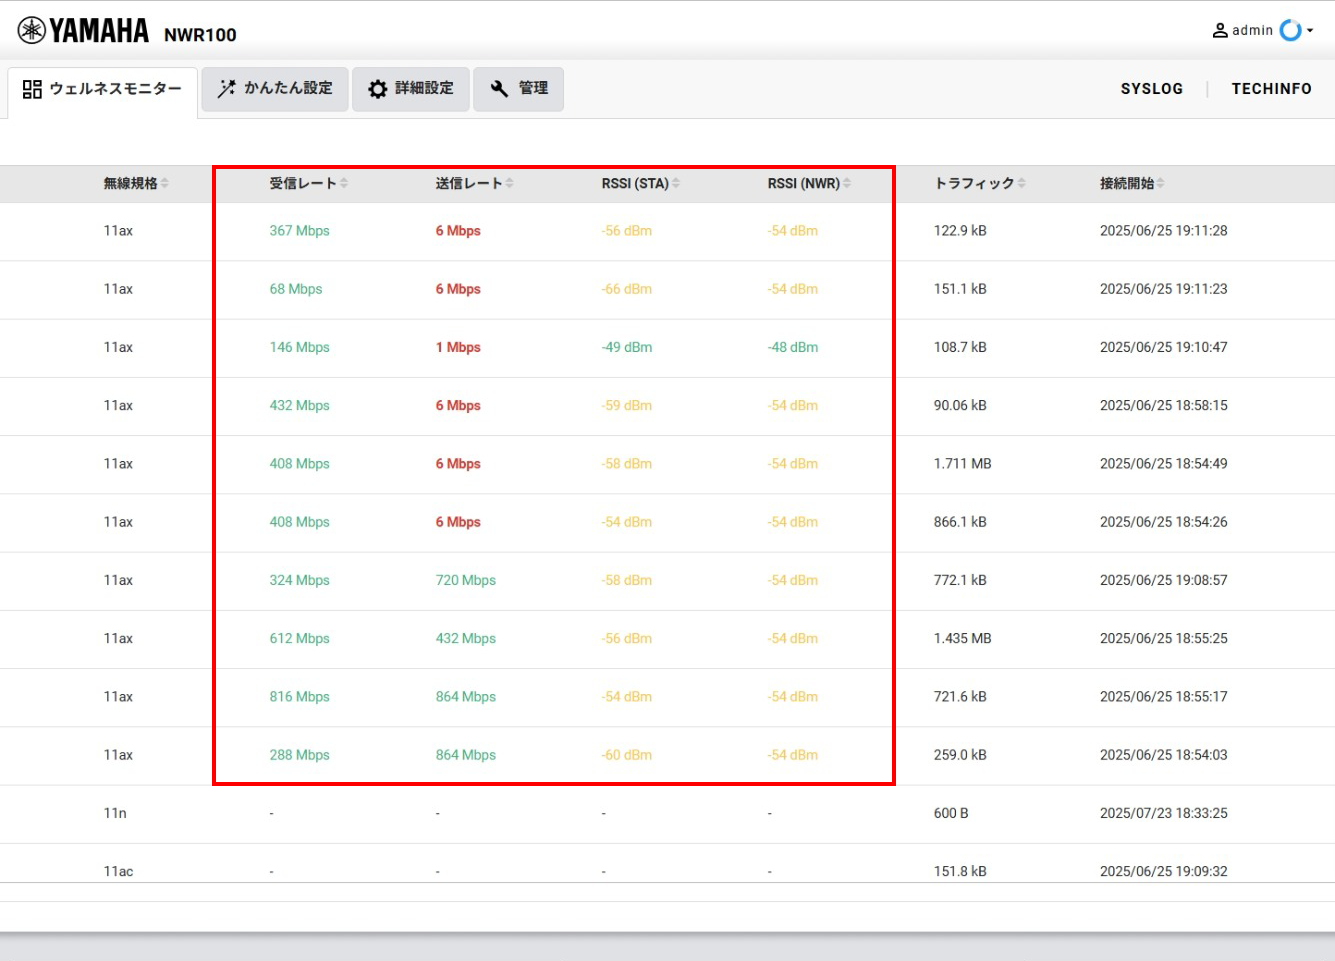Sort table by 無線規格 column arrows
This screenshot has width=1335, height=961.
coord(165,184)
